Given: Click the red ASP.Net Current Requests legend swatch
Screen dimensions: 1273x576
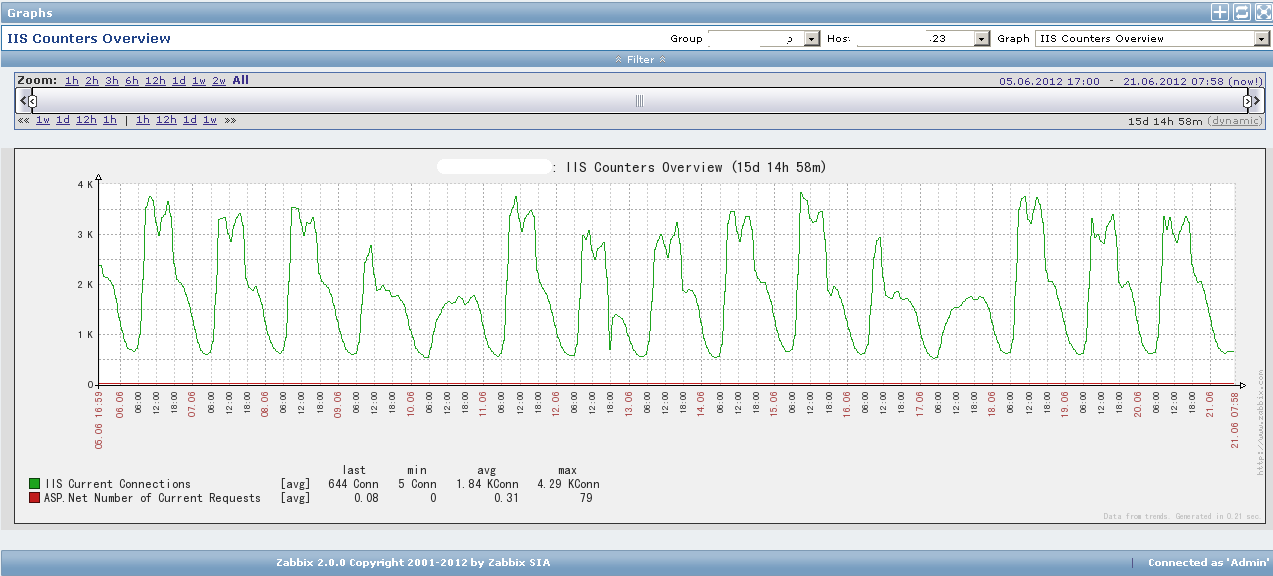Looking at the screenshot, I should click(x=35, y=498).
